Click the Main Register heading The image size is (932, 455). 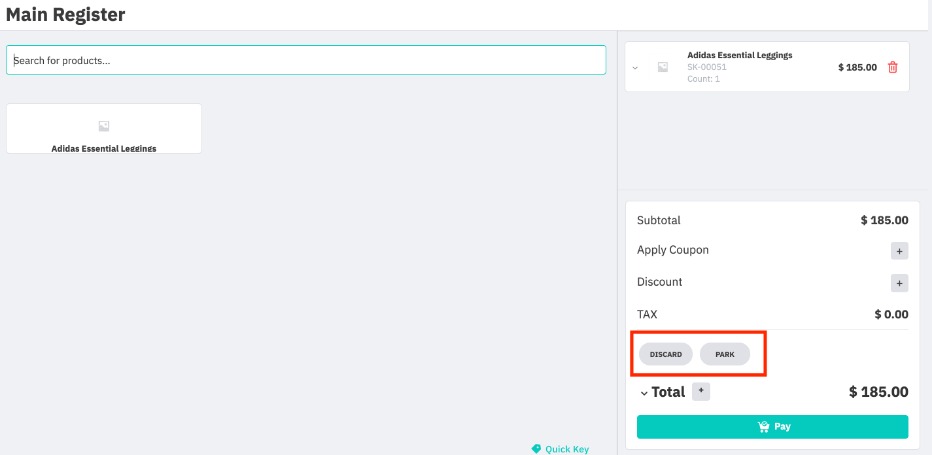coord(66,15)
